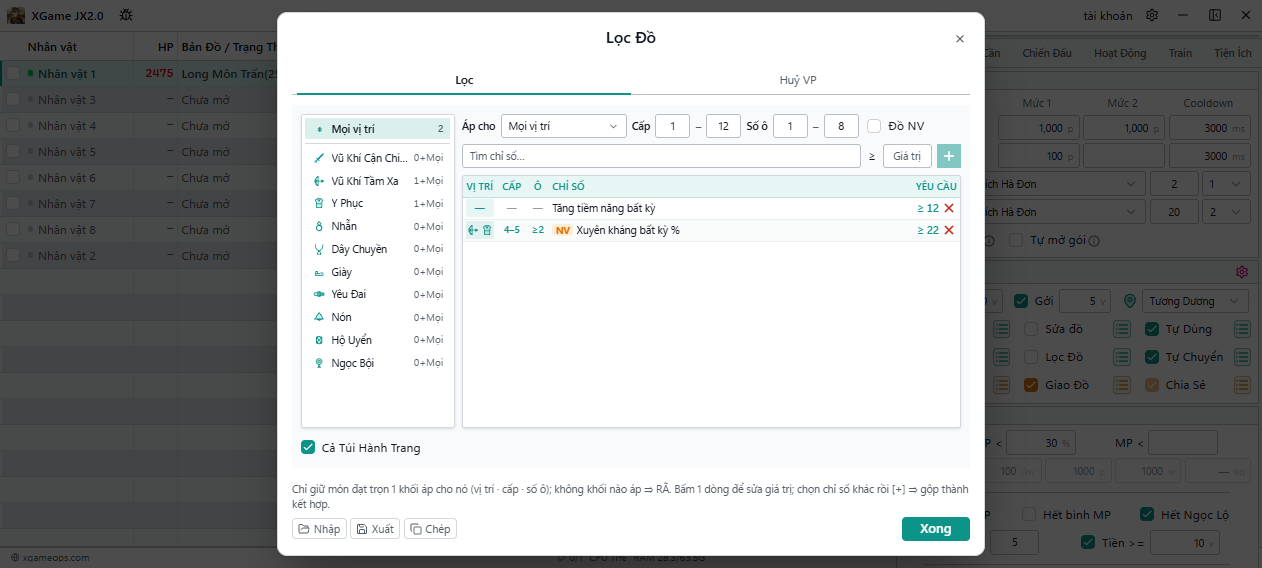The width and height of the screenshot is (1262, 568).
Task: Open the list settings icon for Sửa đồ
Action: pyautogui.click(x=1122, y=329)
